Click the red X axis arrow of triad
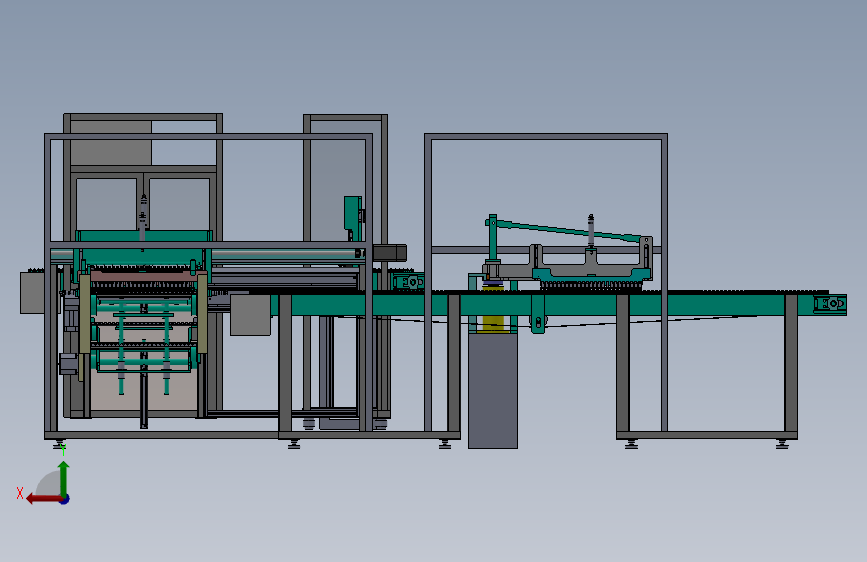The width and height of the screenshot is (867, 562). [44, 499]
